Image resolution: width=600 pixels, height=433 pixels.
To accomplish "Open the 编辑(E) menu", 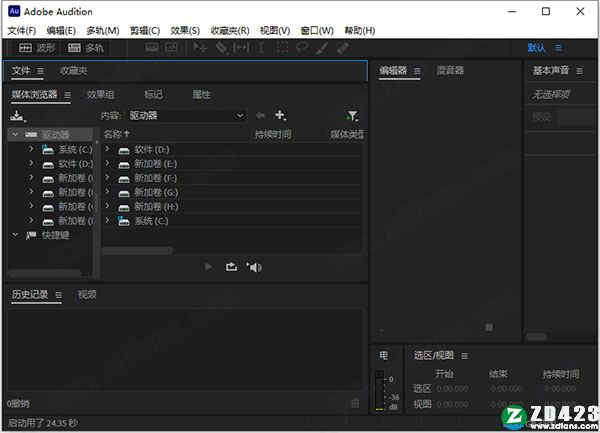I will [61, 31].
